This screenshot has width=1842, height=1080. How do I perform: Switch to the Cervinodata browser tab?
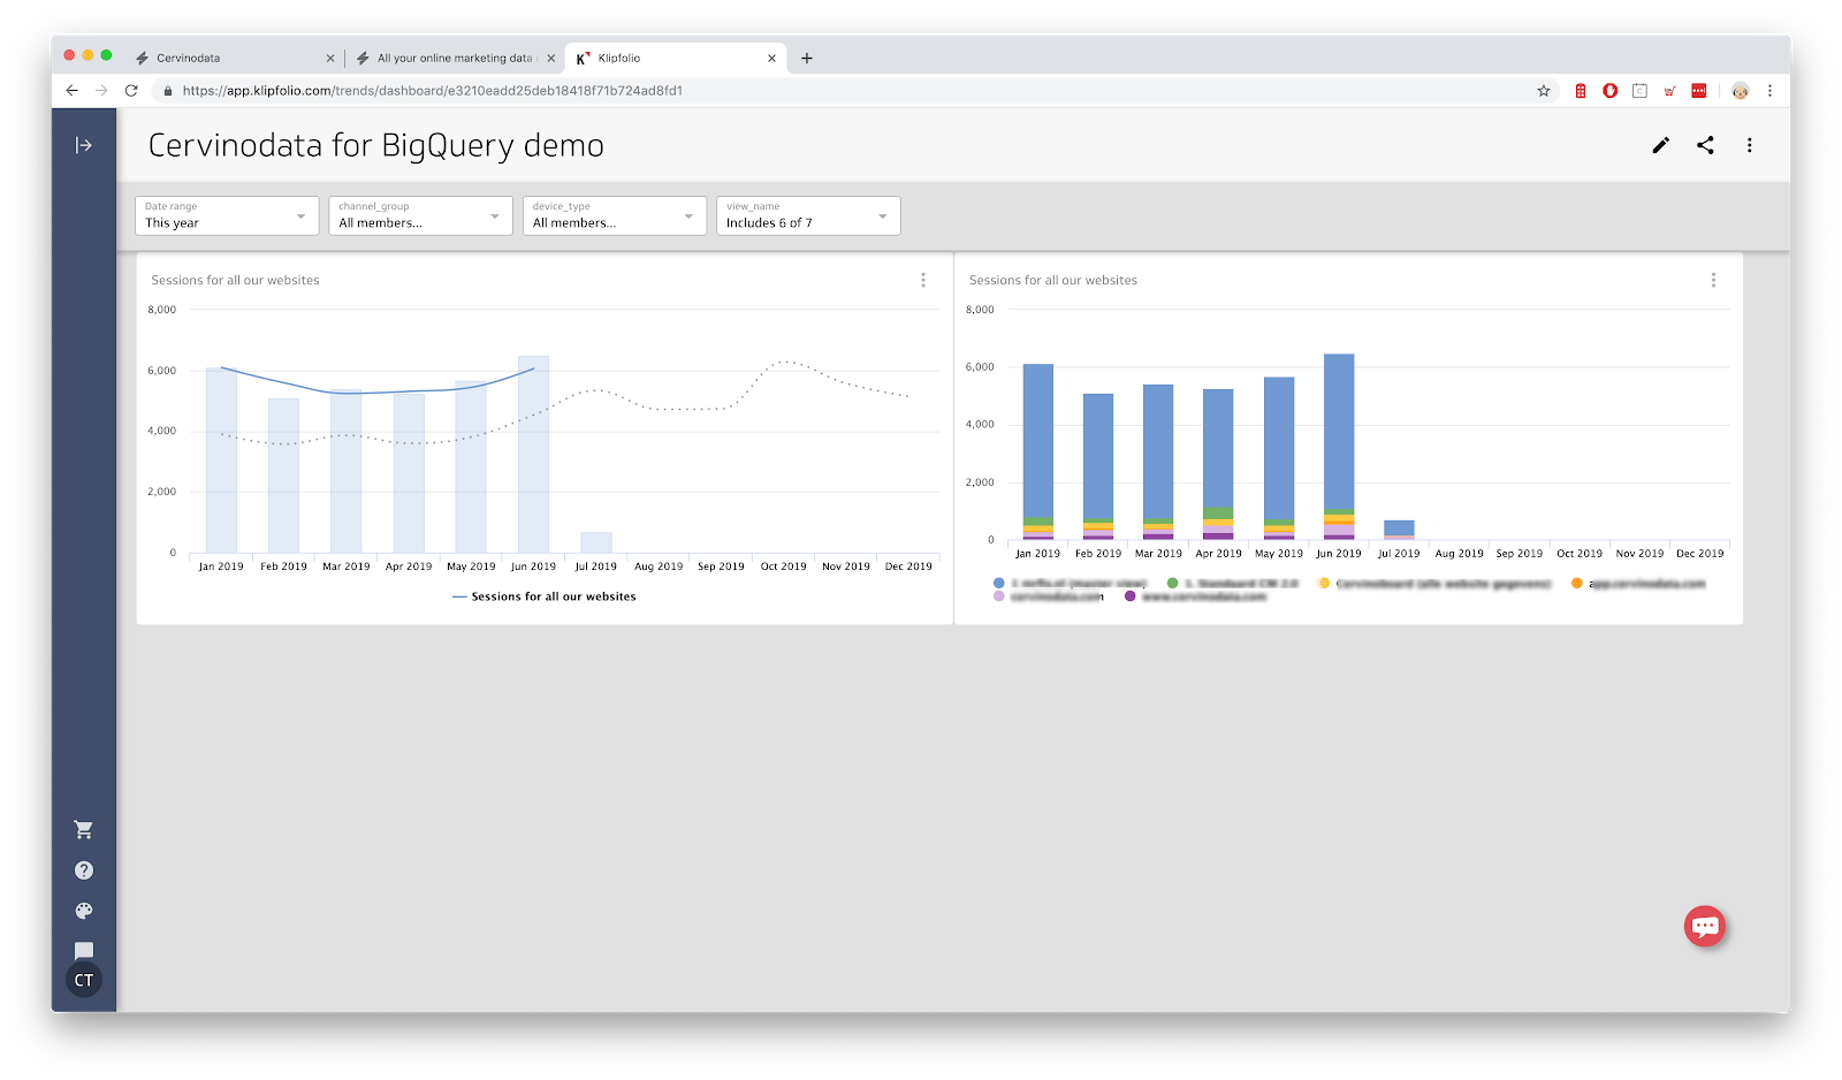click(x=230, y=58)
